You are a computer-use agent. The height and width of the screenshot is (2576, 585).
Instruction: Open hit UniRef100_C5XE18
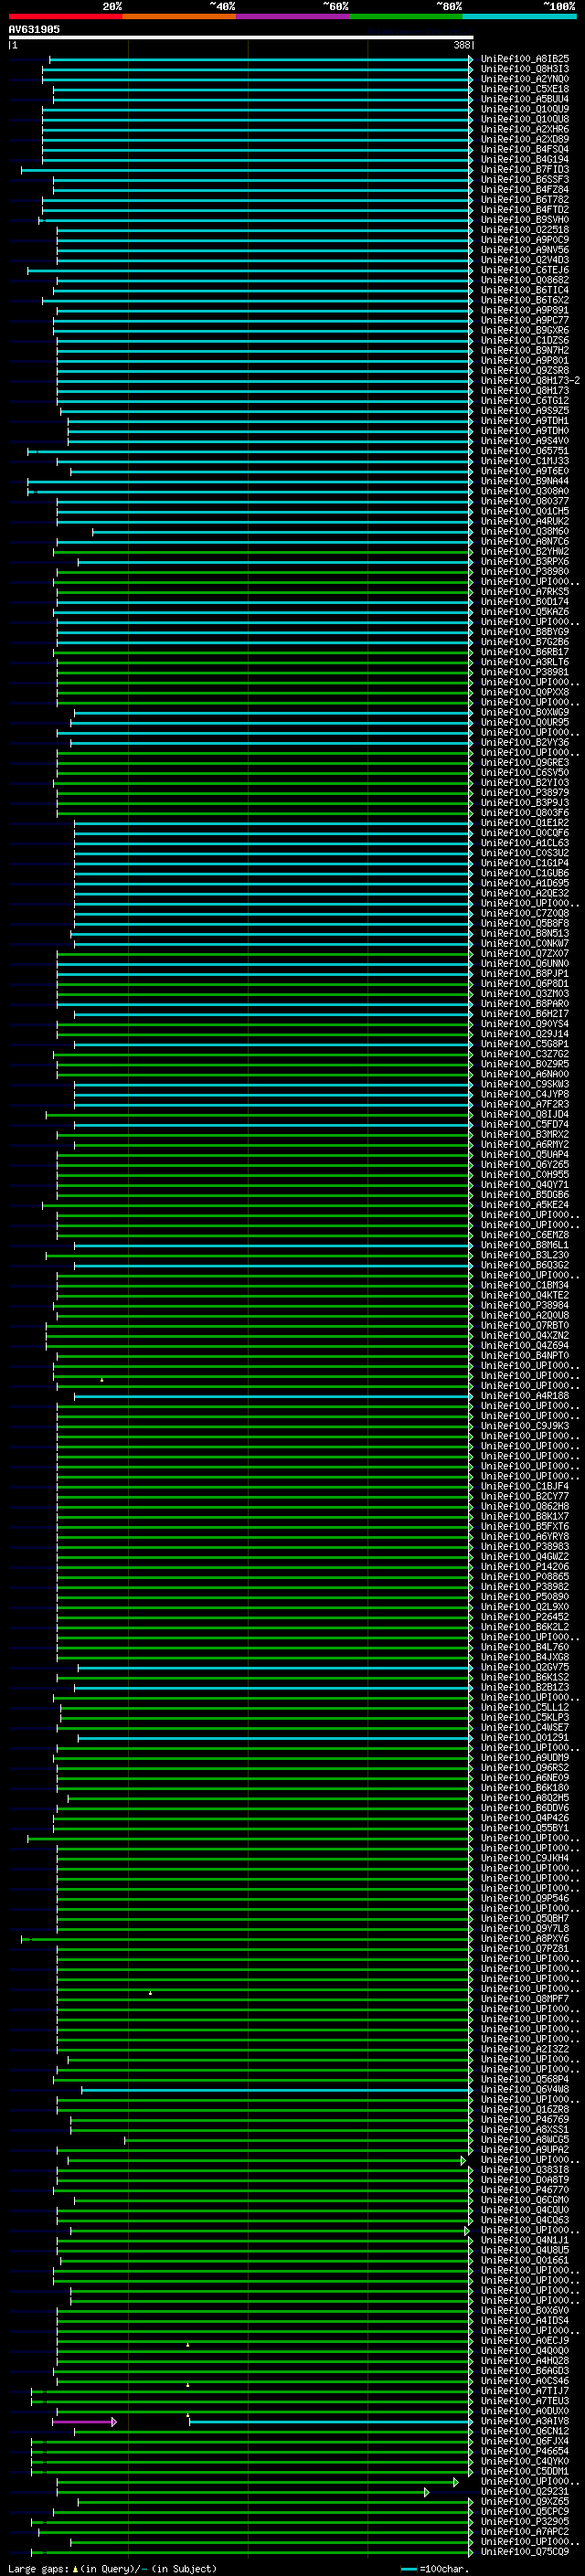click(x=525, y=89)
